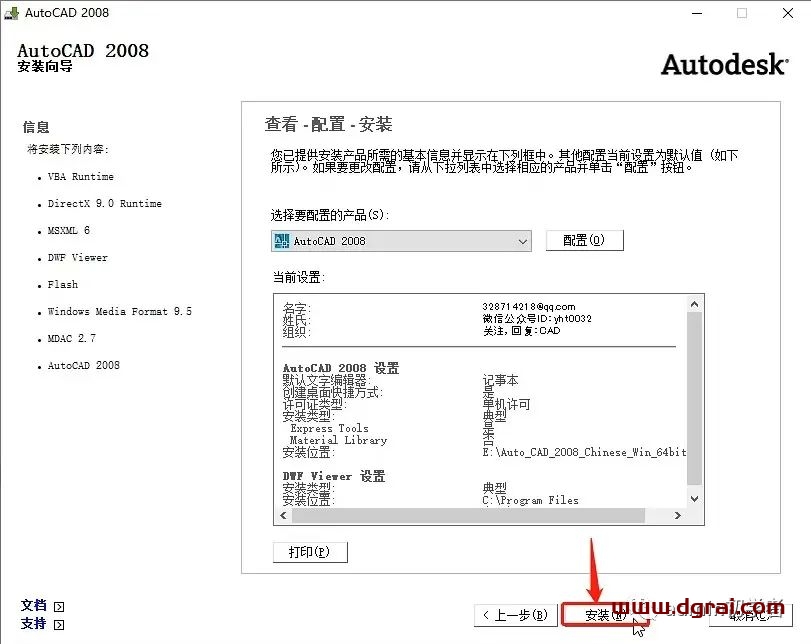Click the 打印(P) print button
Image resolution: width=811 pixels, height=644 pixels.
[x=309, y=552]
